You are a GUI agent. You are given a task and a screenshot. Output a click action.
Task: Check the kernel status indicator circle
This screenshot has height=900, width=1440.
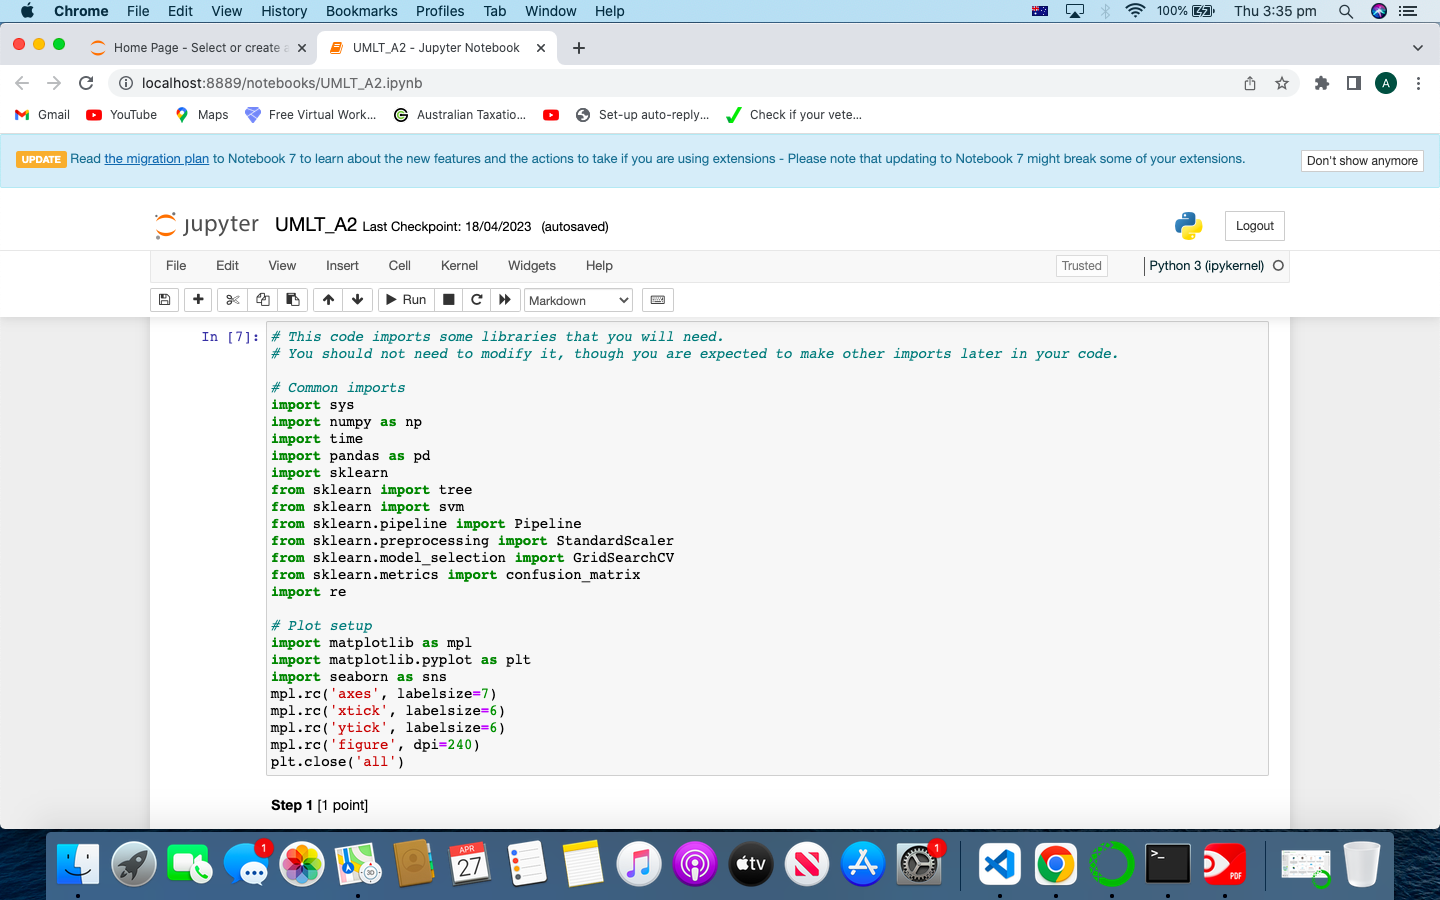click(1279, 266)
